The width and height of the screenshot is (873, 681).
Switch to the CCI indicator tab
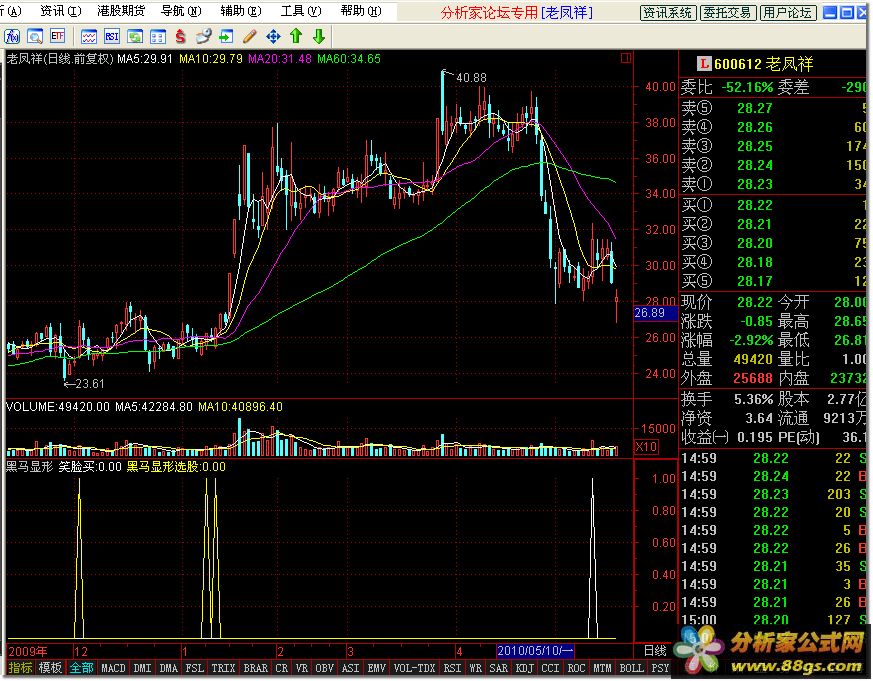pyautogui.click(x=550, y=668)
